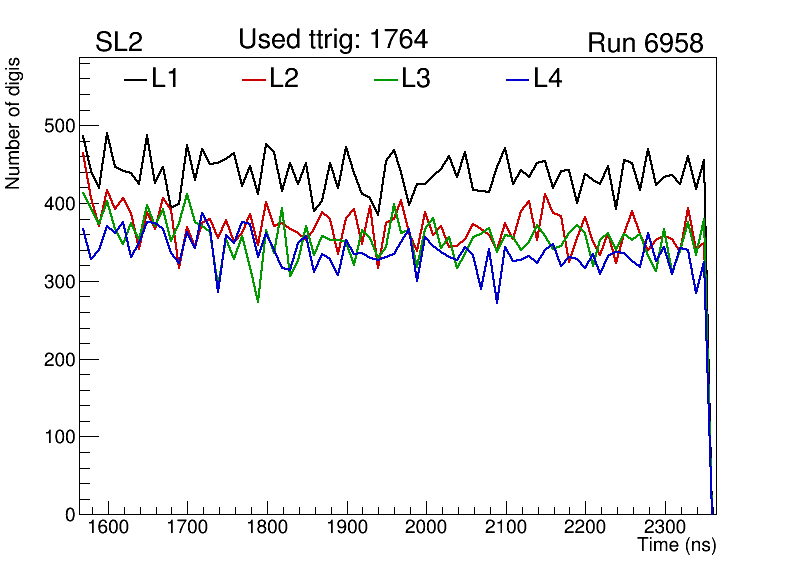This screenshot has height=572, width=796.
Task: Click the 'Run 6958' label
Action: pos(645,43)
